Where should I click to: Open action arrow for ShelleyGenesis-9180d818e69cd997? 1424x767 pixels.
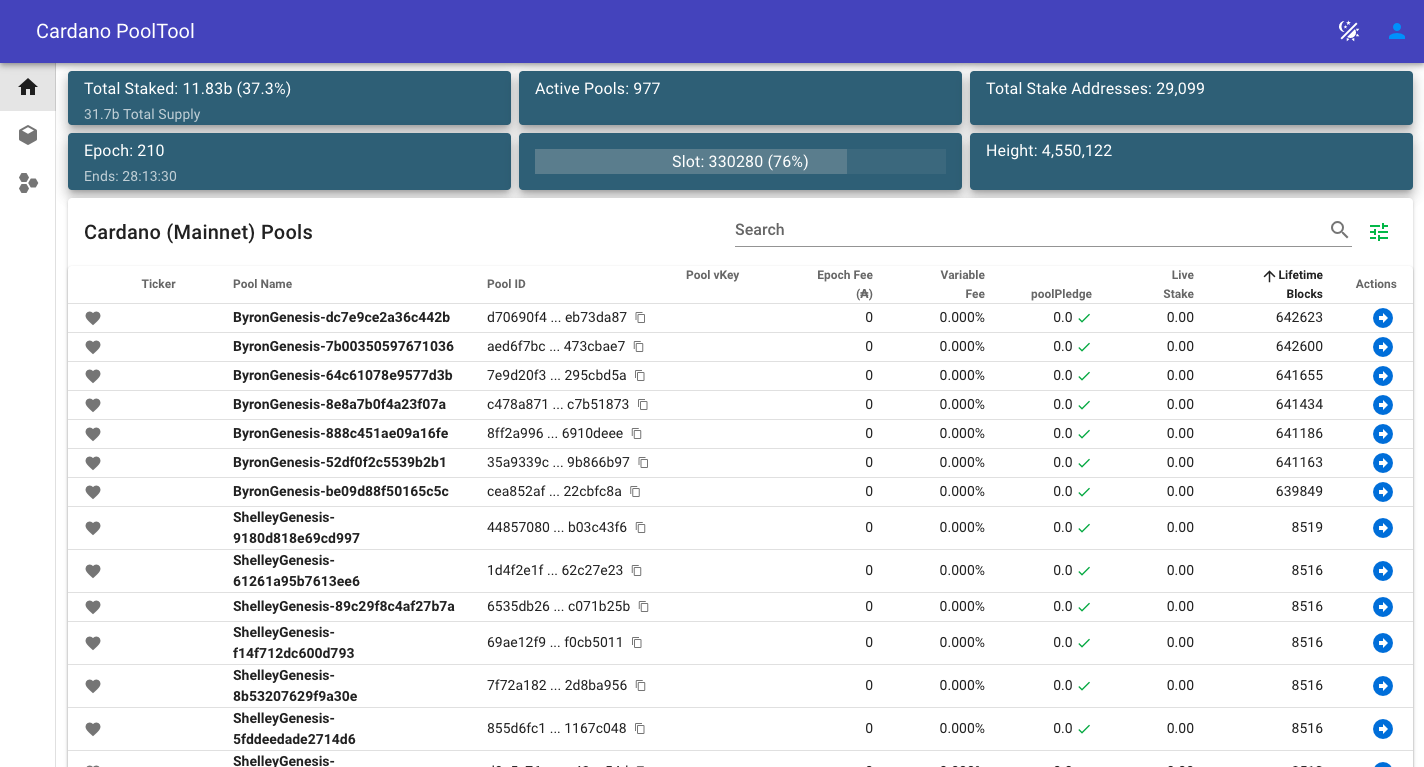click(x=1383, y=528)
